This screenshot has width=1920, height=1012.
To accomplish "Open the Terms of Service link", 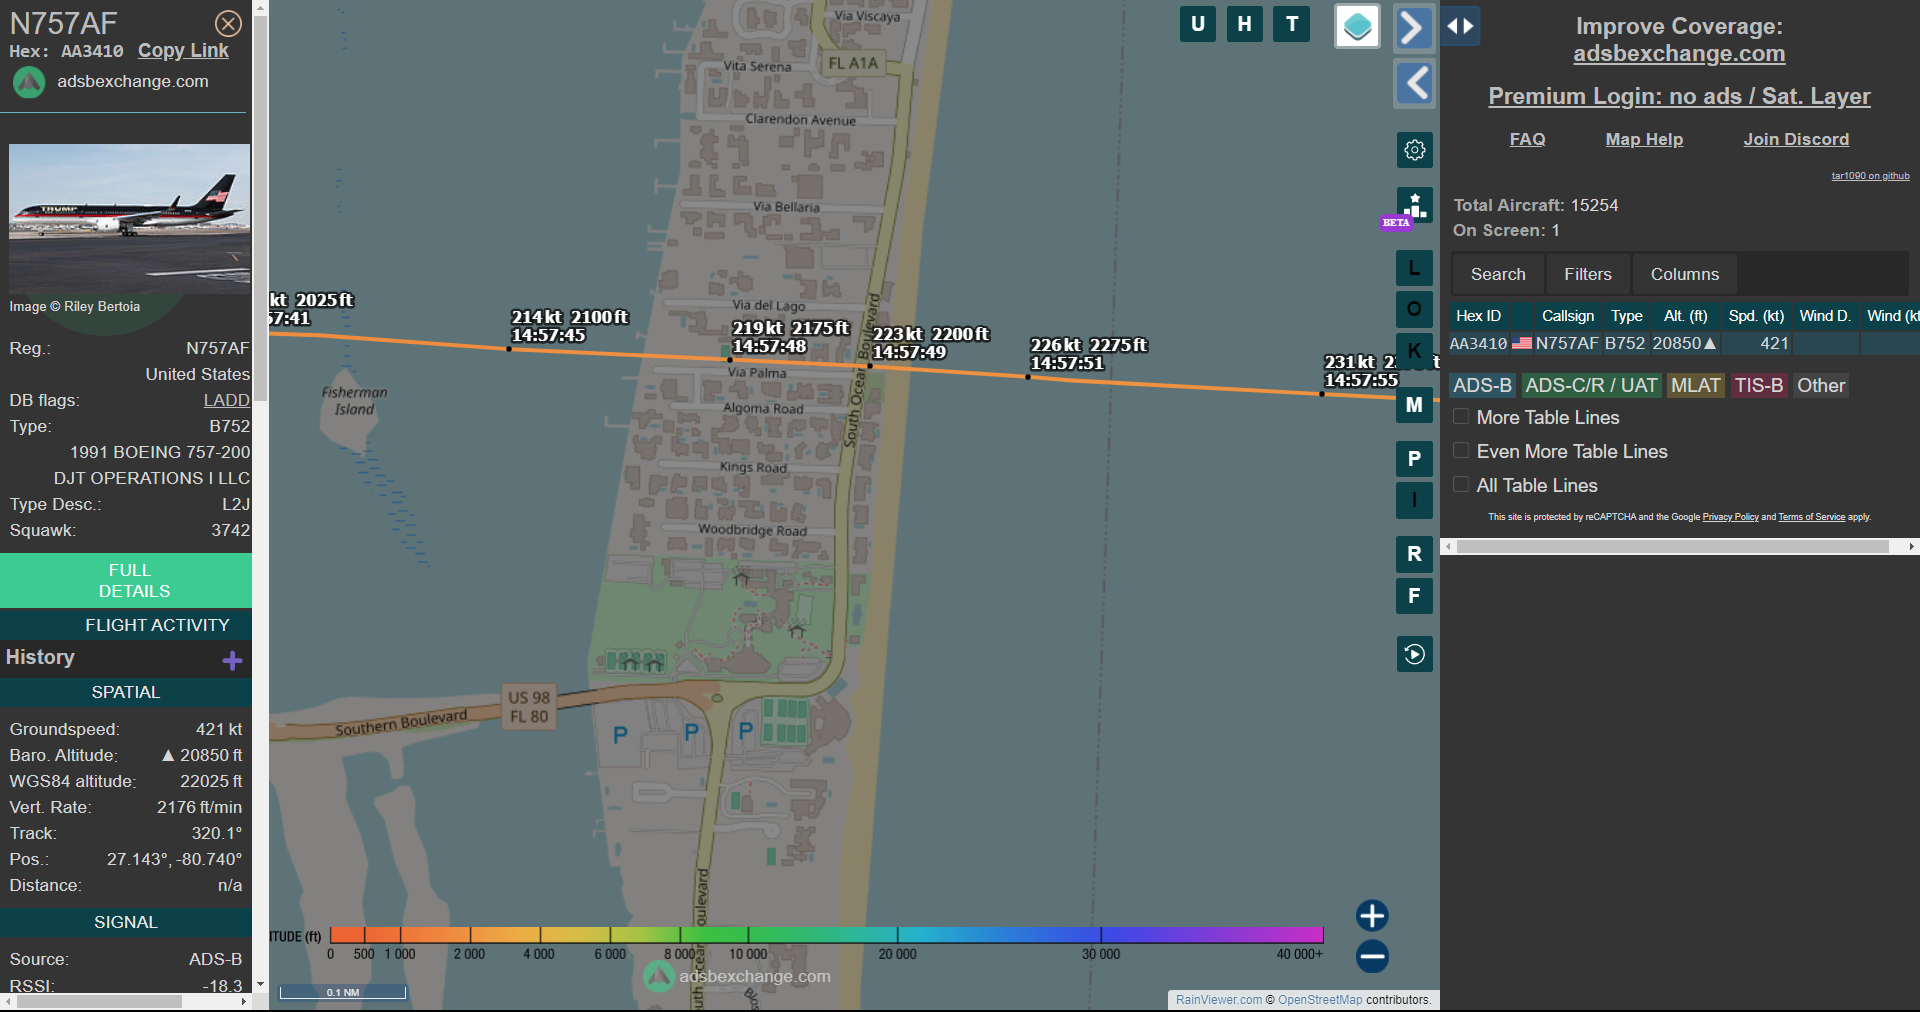I will click(1811, 517).
